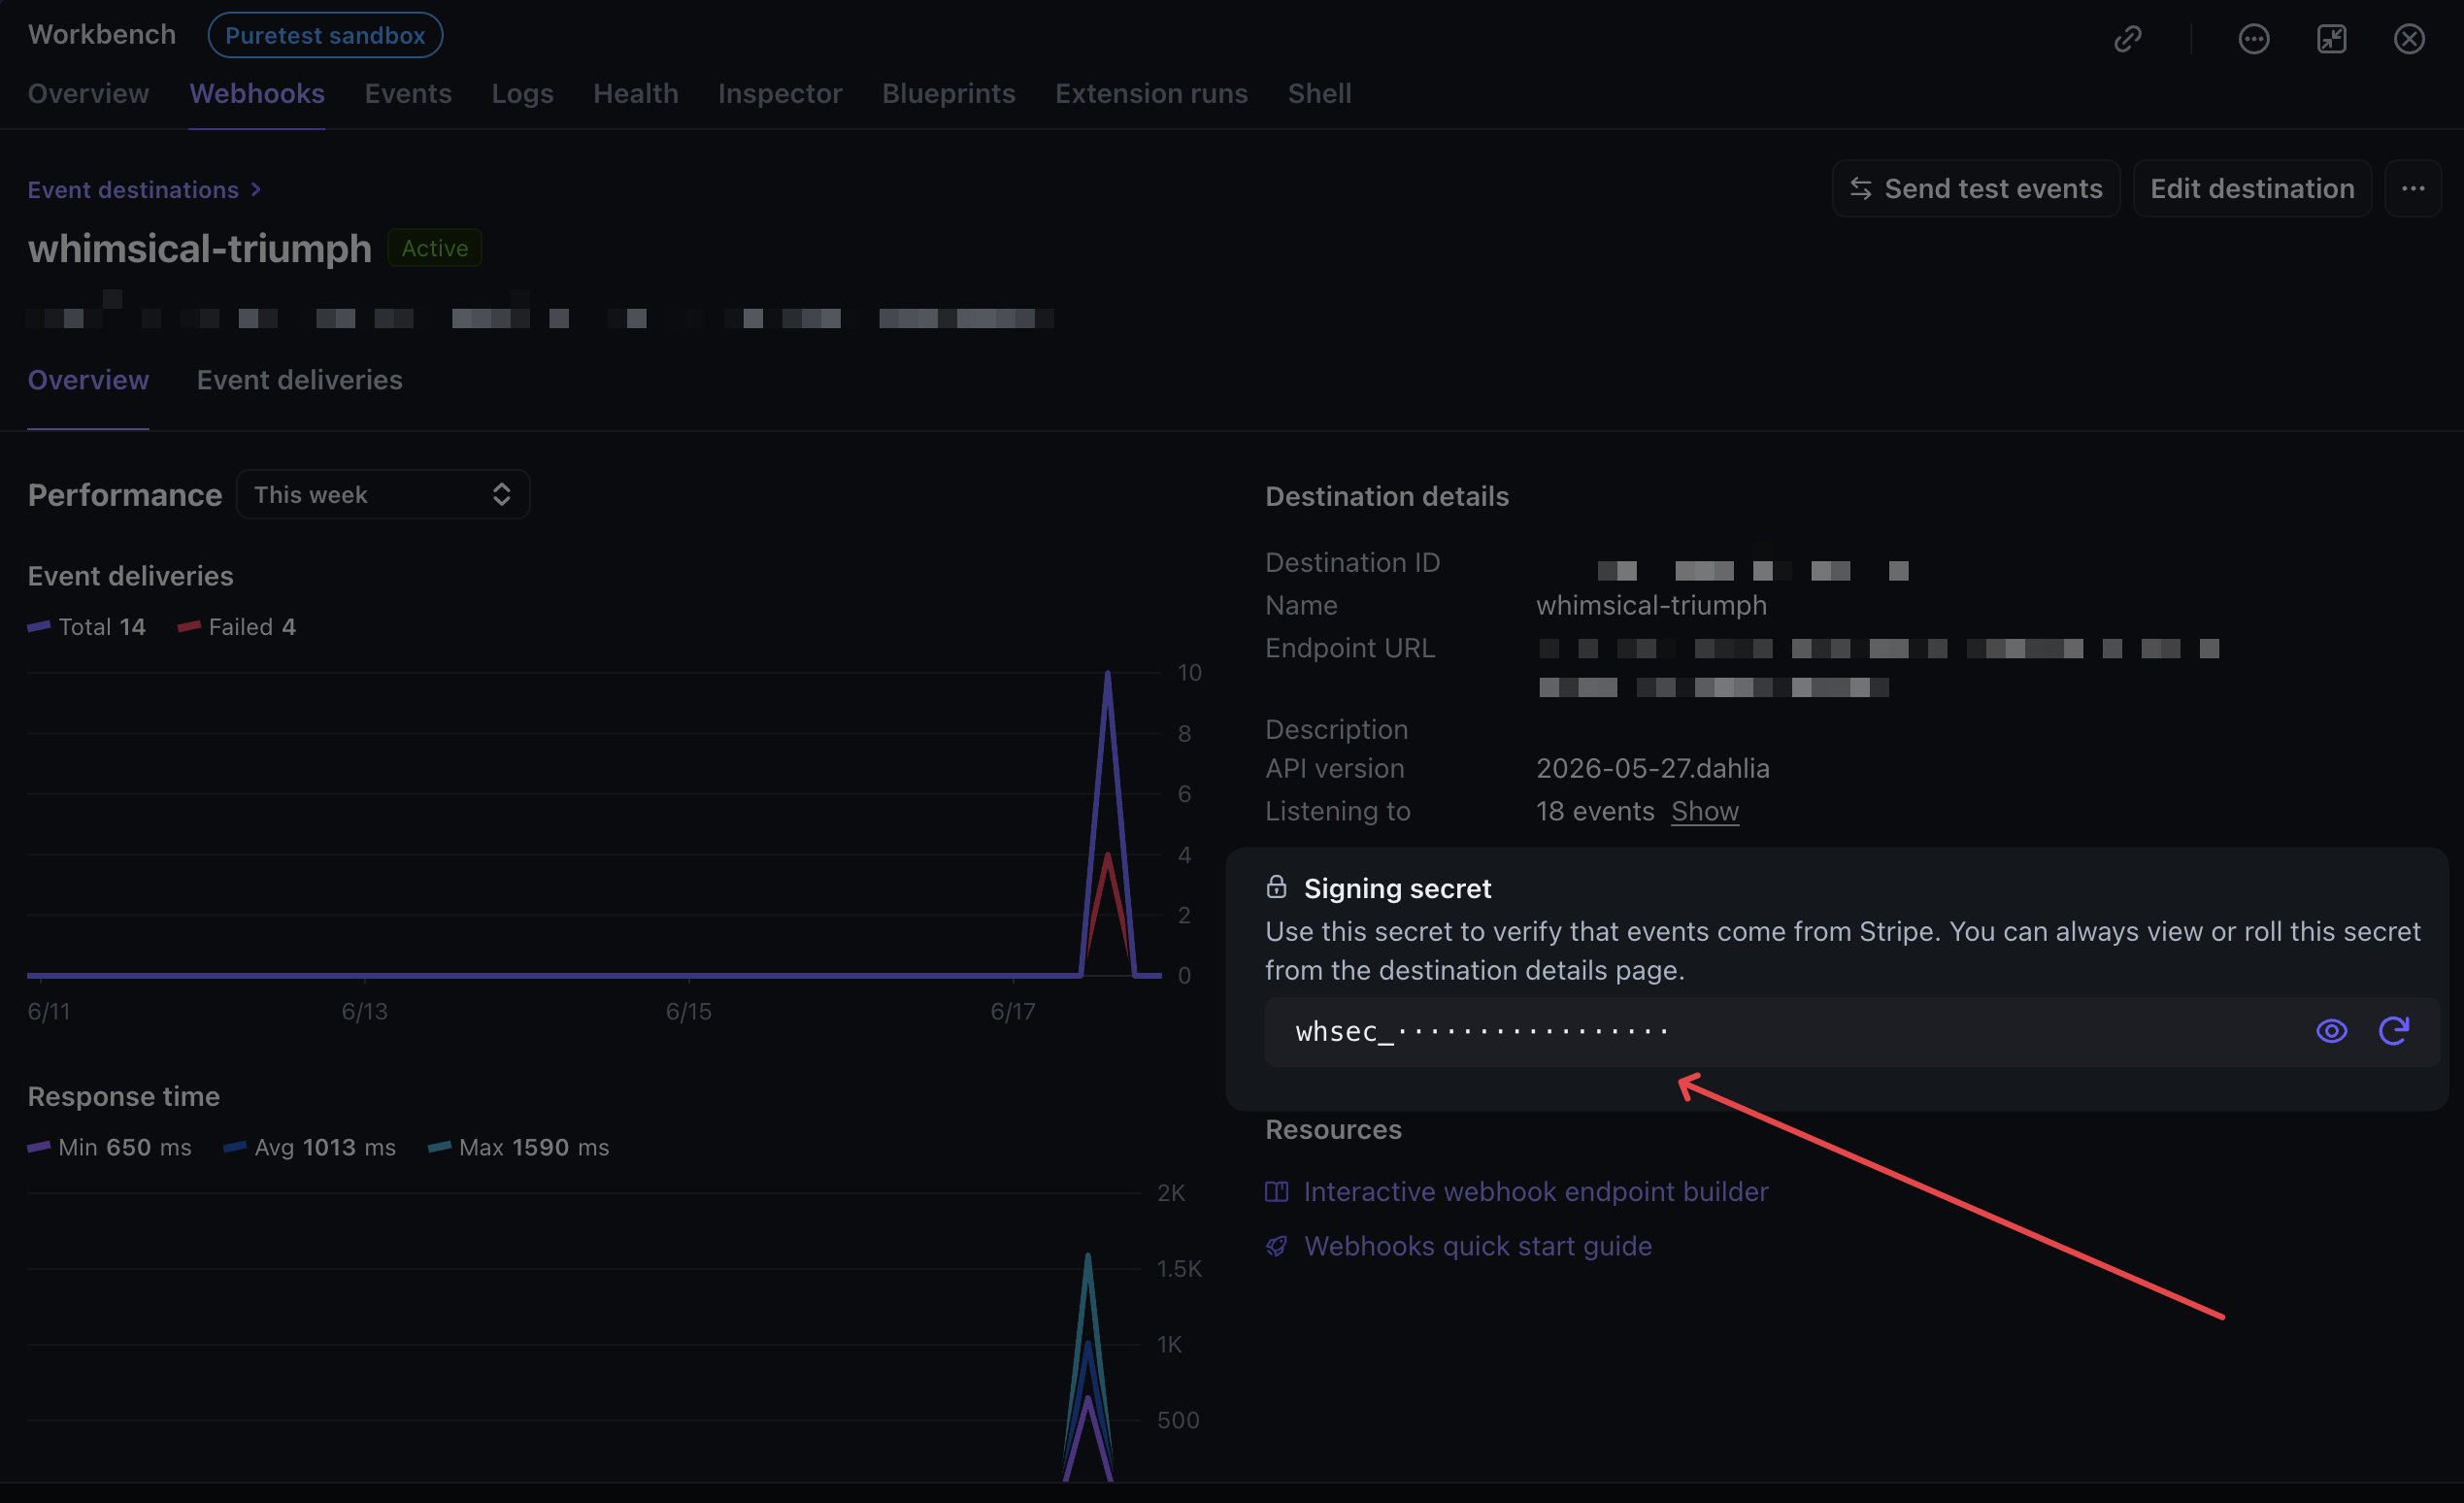This screenshot has width=2464, height=1503.
Task: Click book icon next to endpoint builder
Action: pos(1276,1191)
